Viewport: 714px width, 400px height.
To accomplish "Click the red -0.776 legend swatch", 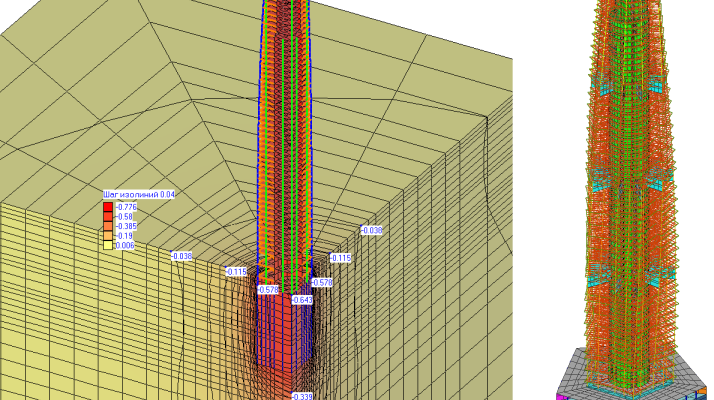I will click(108, 207).
